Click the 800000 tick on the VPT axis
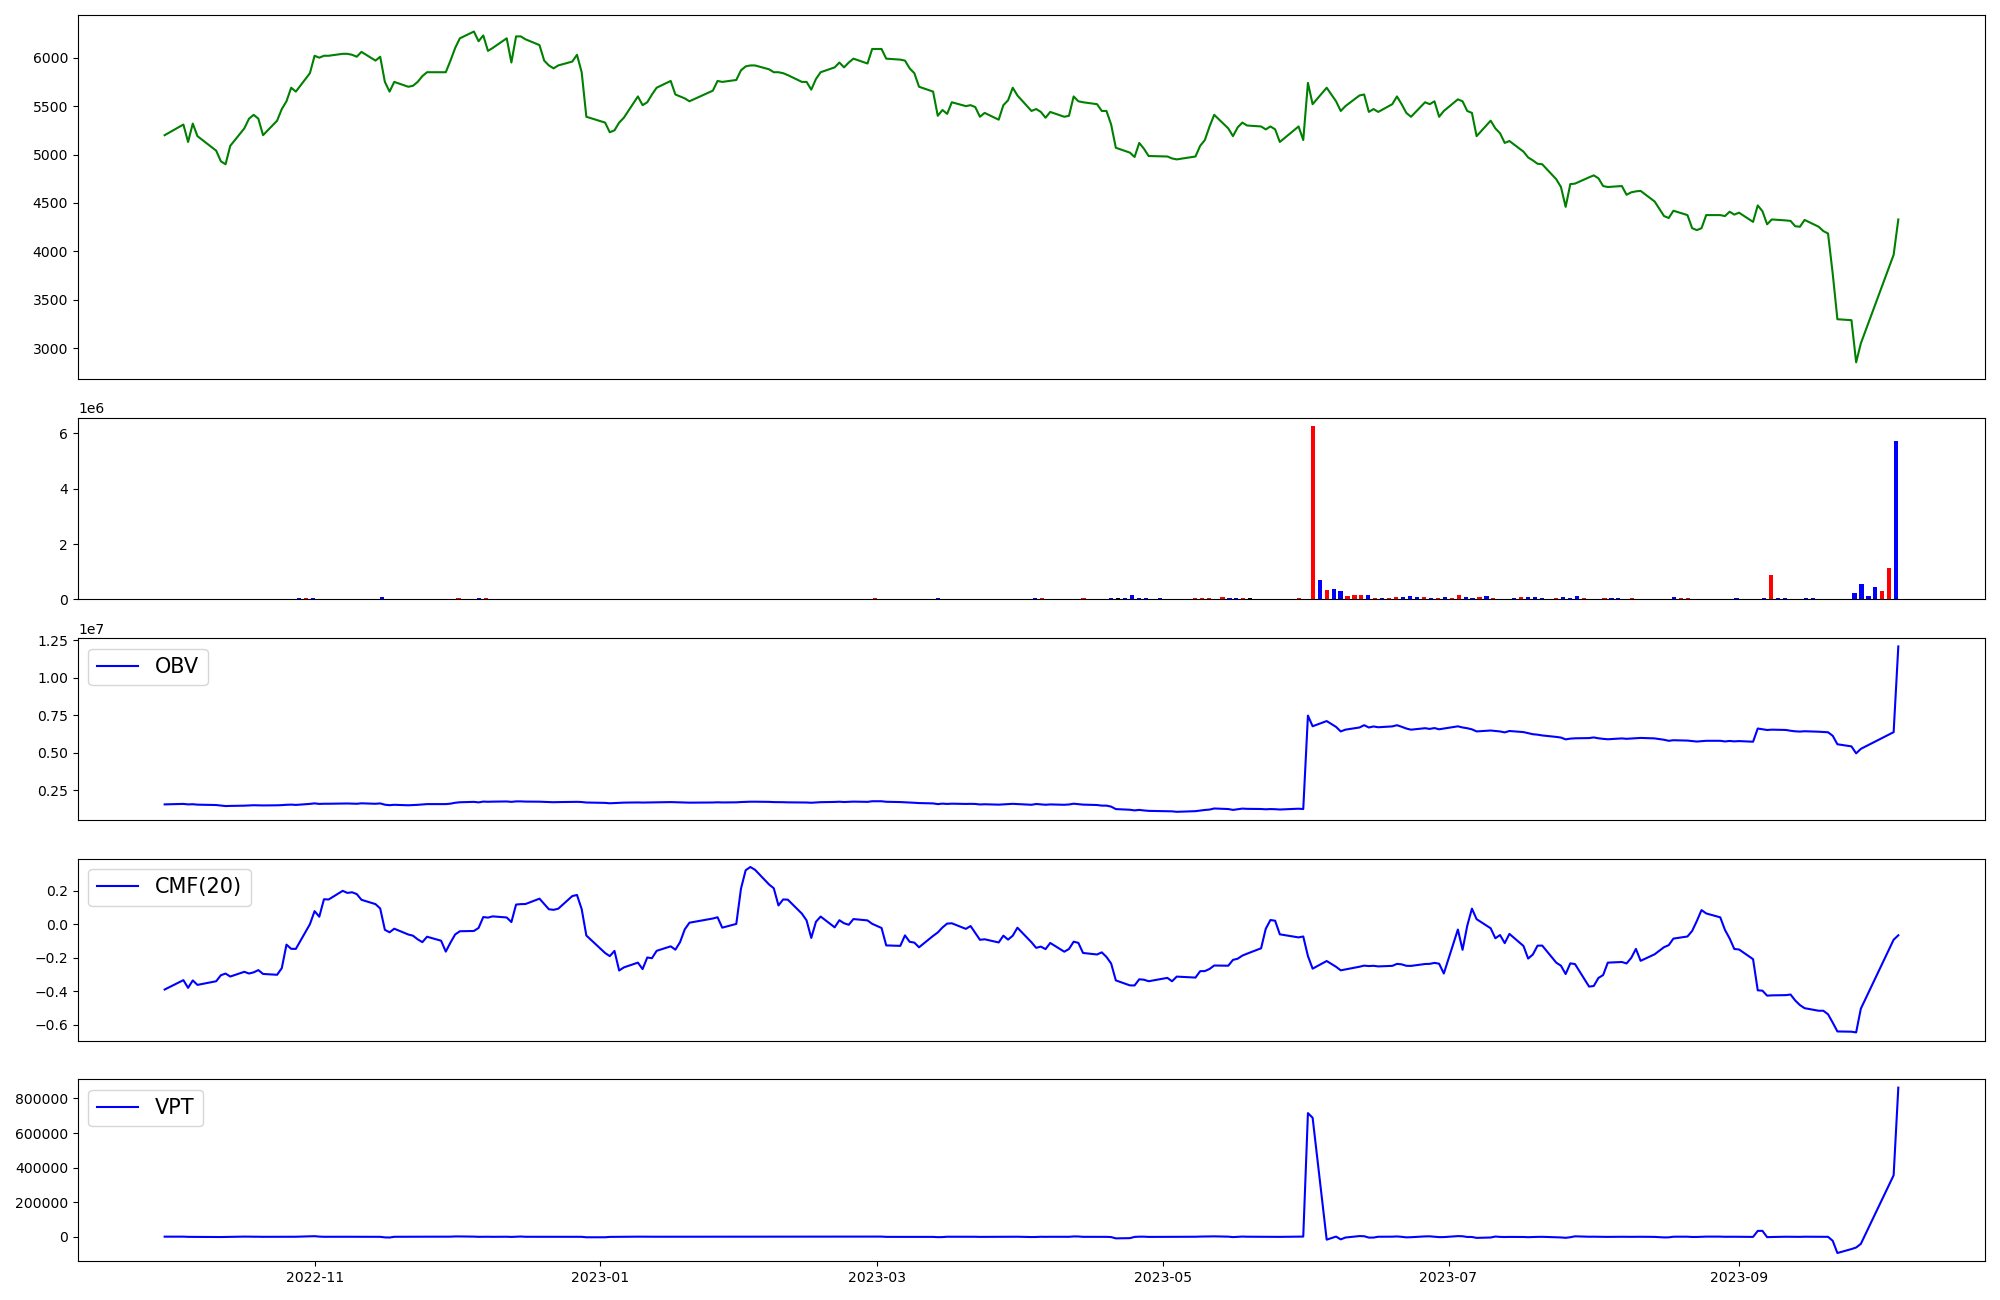2000x1300 pixels. coord(42,1099)
